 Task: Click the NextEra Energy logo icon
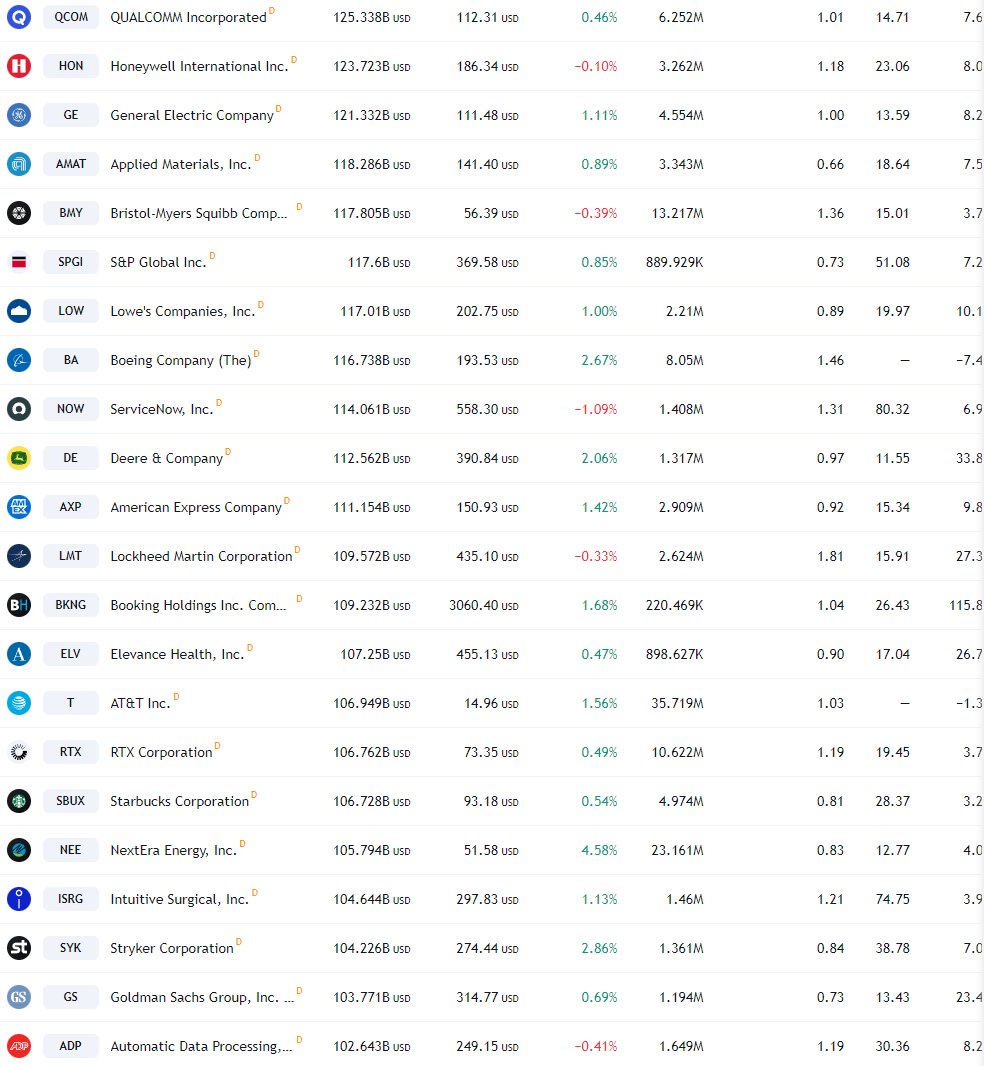(x=19, y=849)
